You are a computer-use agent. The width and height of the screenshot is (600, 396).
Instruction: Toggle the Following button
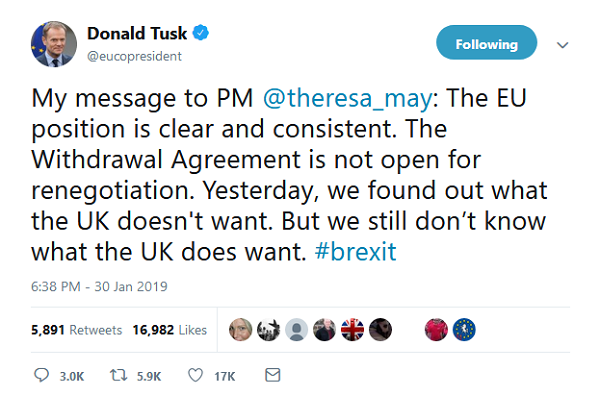coord(486,42)
